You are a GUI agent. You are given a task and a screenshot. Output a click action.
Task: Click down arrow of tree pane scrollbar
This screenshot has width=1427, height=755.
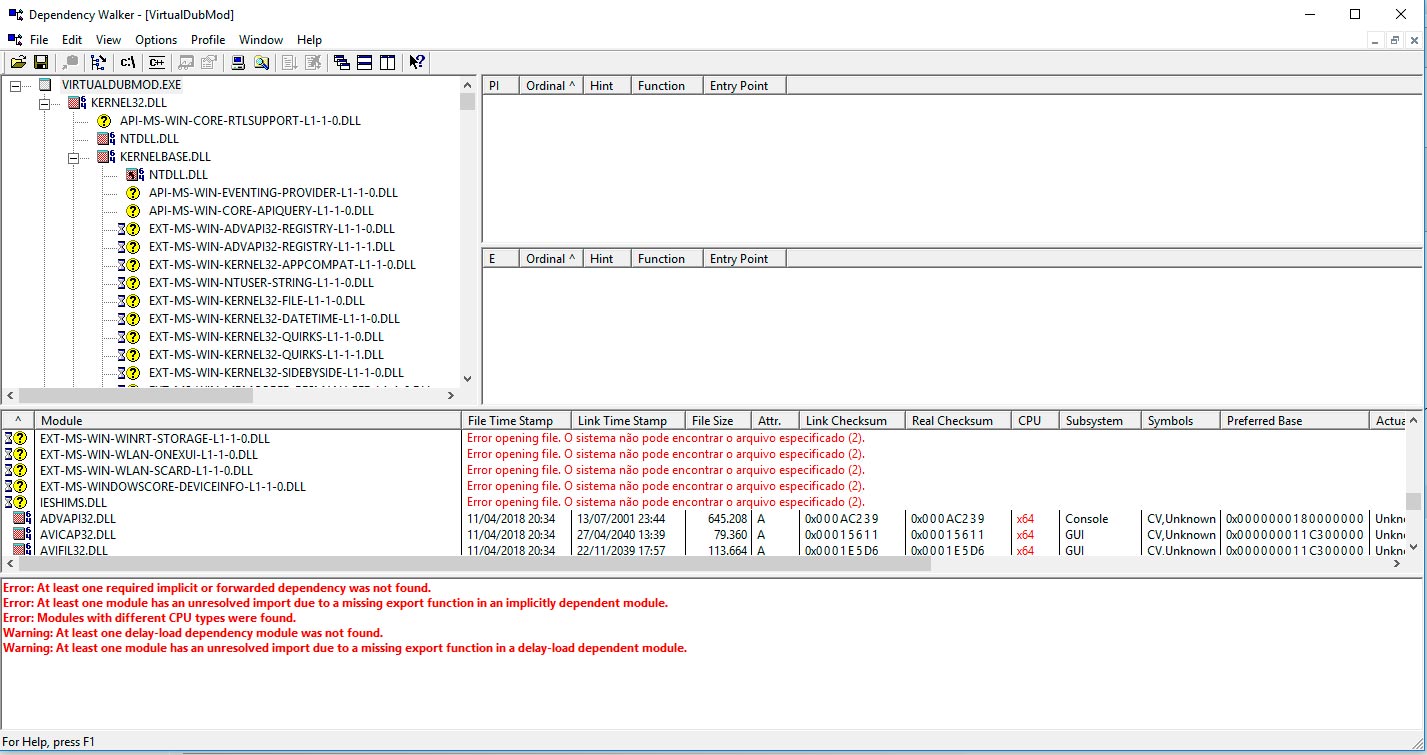point(467,379)
